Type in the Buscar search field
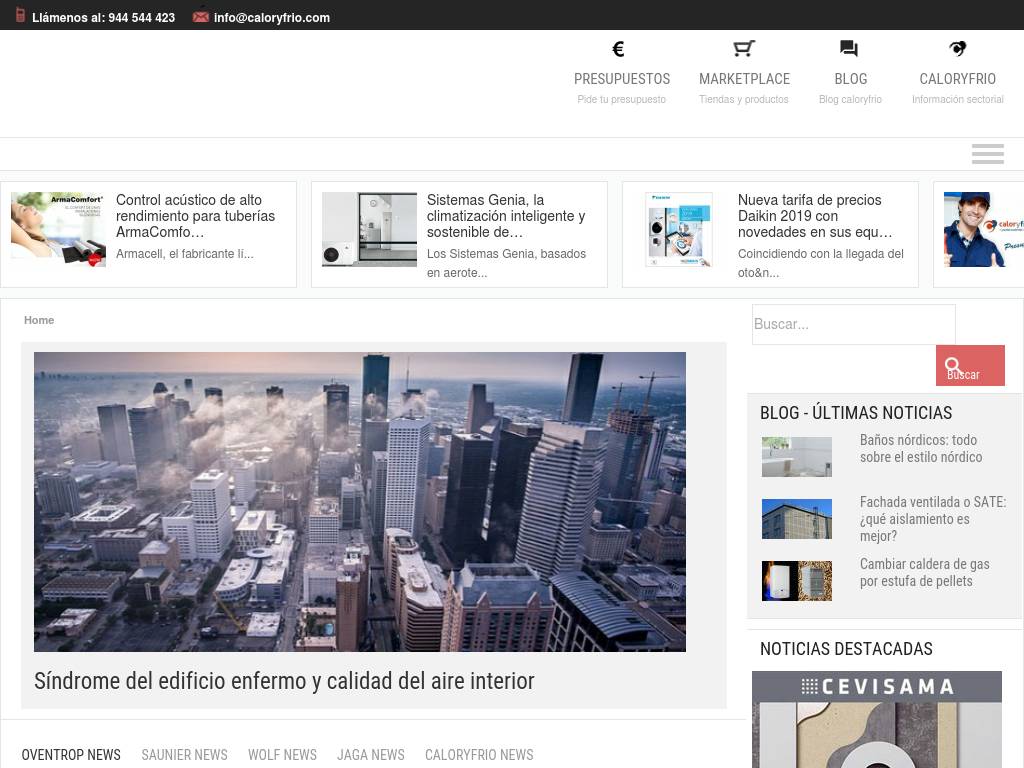 (853, 325)
